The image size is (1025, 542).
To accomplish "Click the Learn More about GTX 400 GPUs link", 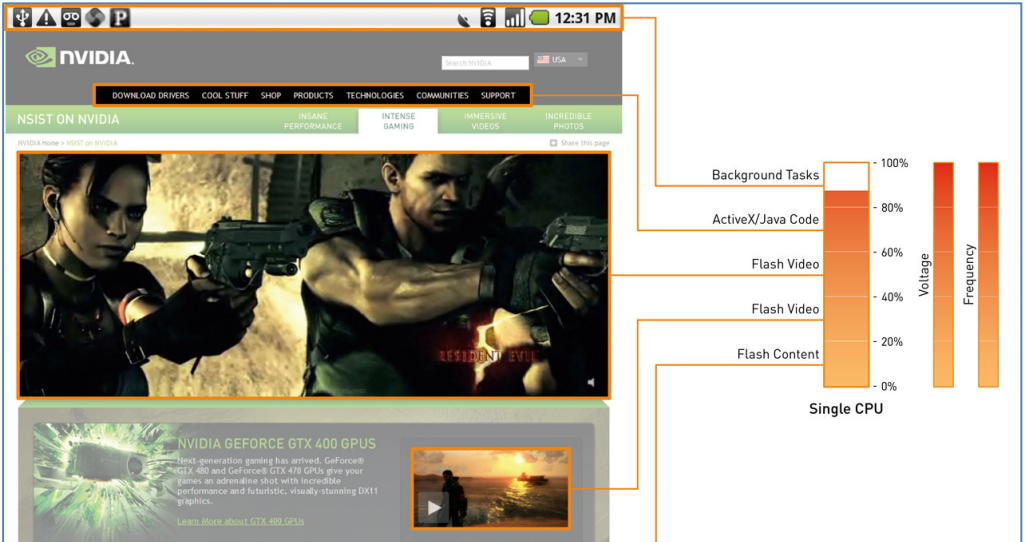I will [241, 521].
